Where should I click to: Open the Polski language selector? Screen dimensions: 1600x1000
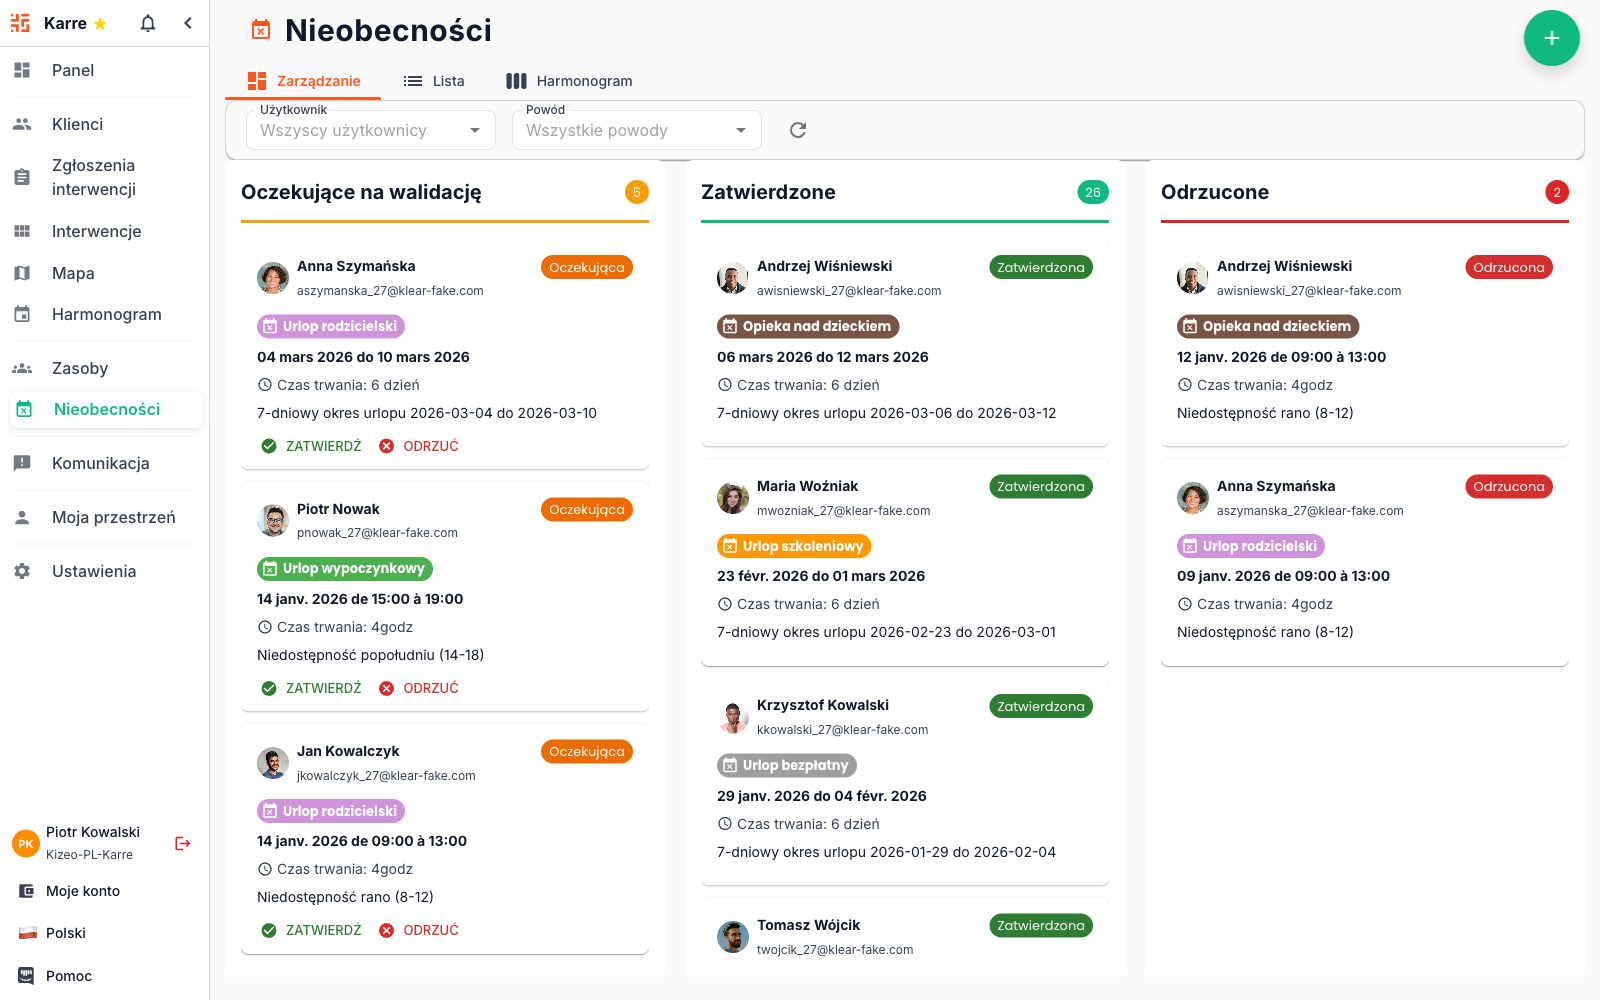66,933
